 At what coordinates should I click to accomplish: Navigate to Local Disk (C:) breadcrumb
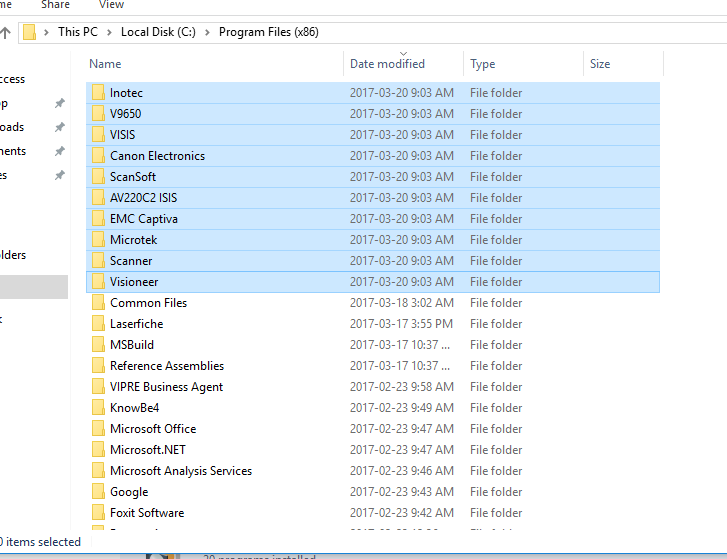click(x=157, y=32)
